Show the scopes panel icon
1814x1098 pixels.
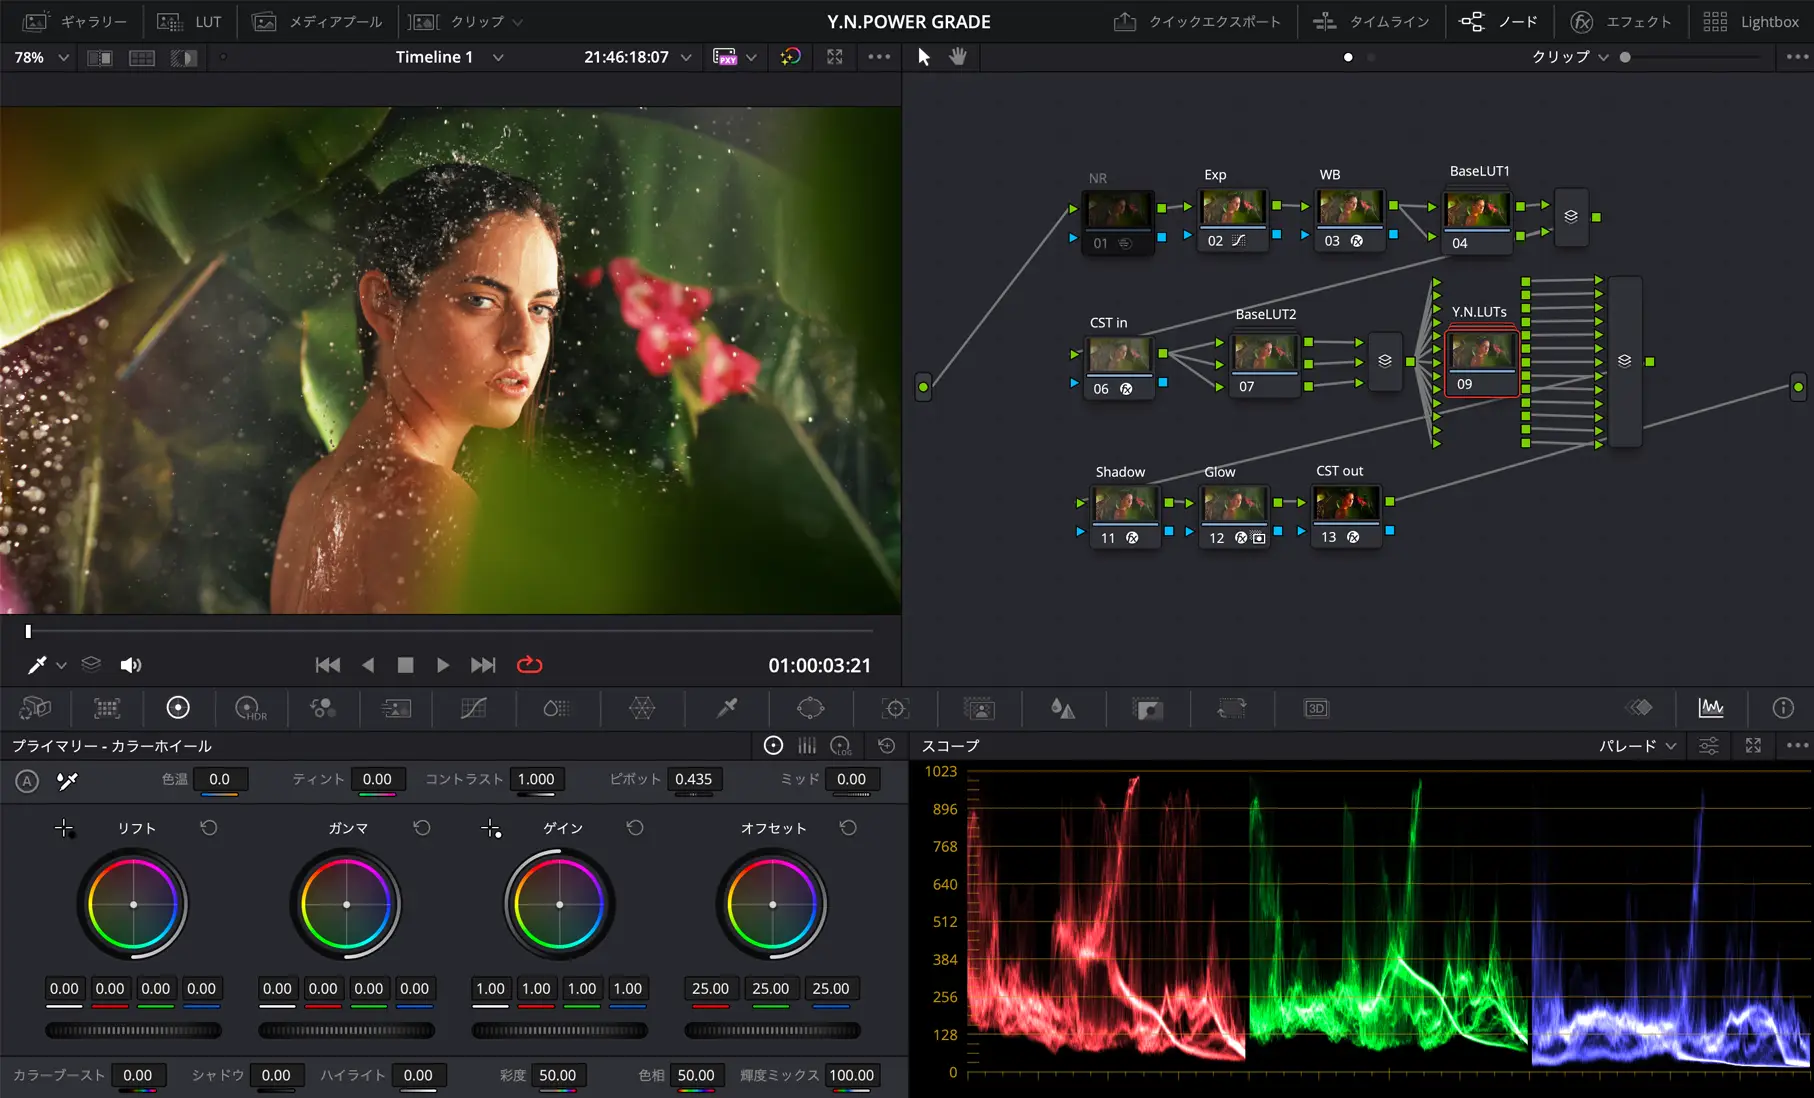[1710, 708]
